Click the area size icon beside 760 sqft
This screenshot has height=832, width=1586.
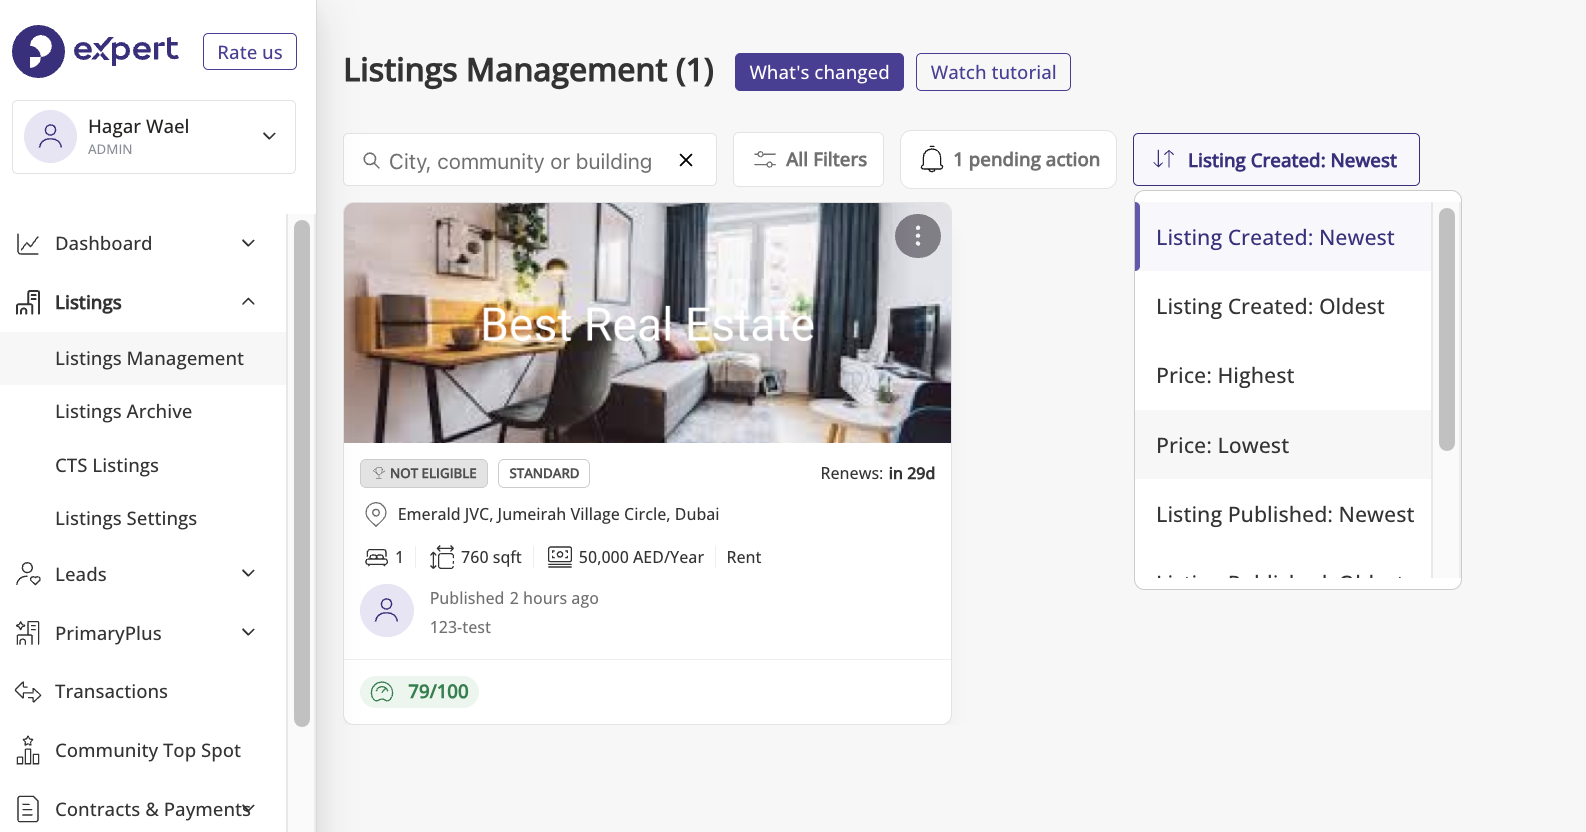(442, 557)
